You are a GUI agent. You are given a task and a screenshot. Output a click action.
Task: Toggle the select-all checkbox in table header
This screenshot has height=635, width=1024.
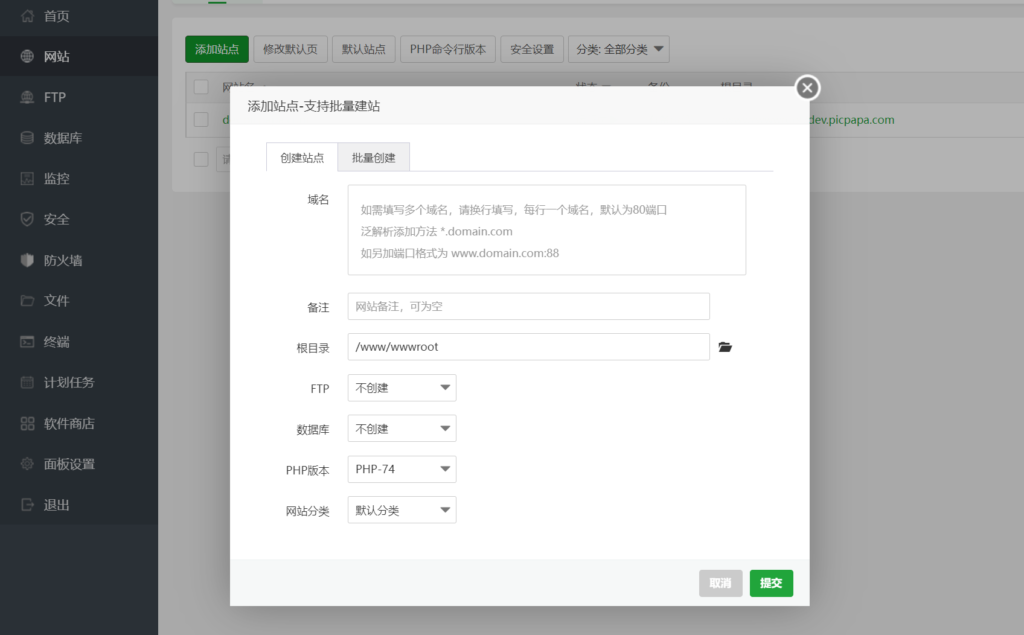click(201, 87)
